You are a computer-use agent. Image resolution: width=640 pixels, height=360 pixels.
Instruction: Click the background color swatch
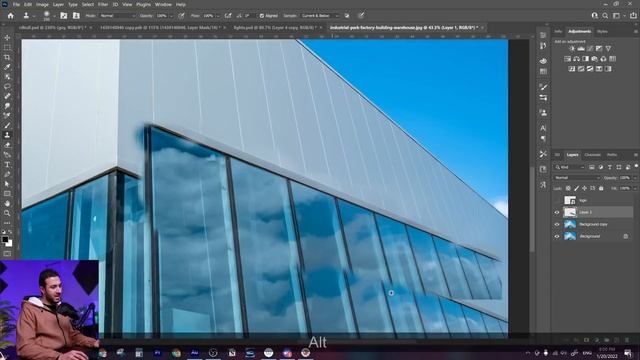(x=9, y=244)
